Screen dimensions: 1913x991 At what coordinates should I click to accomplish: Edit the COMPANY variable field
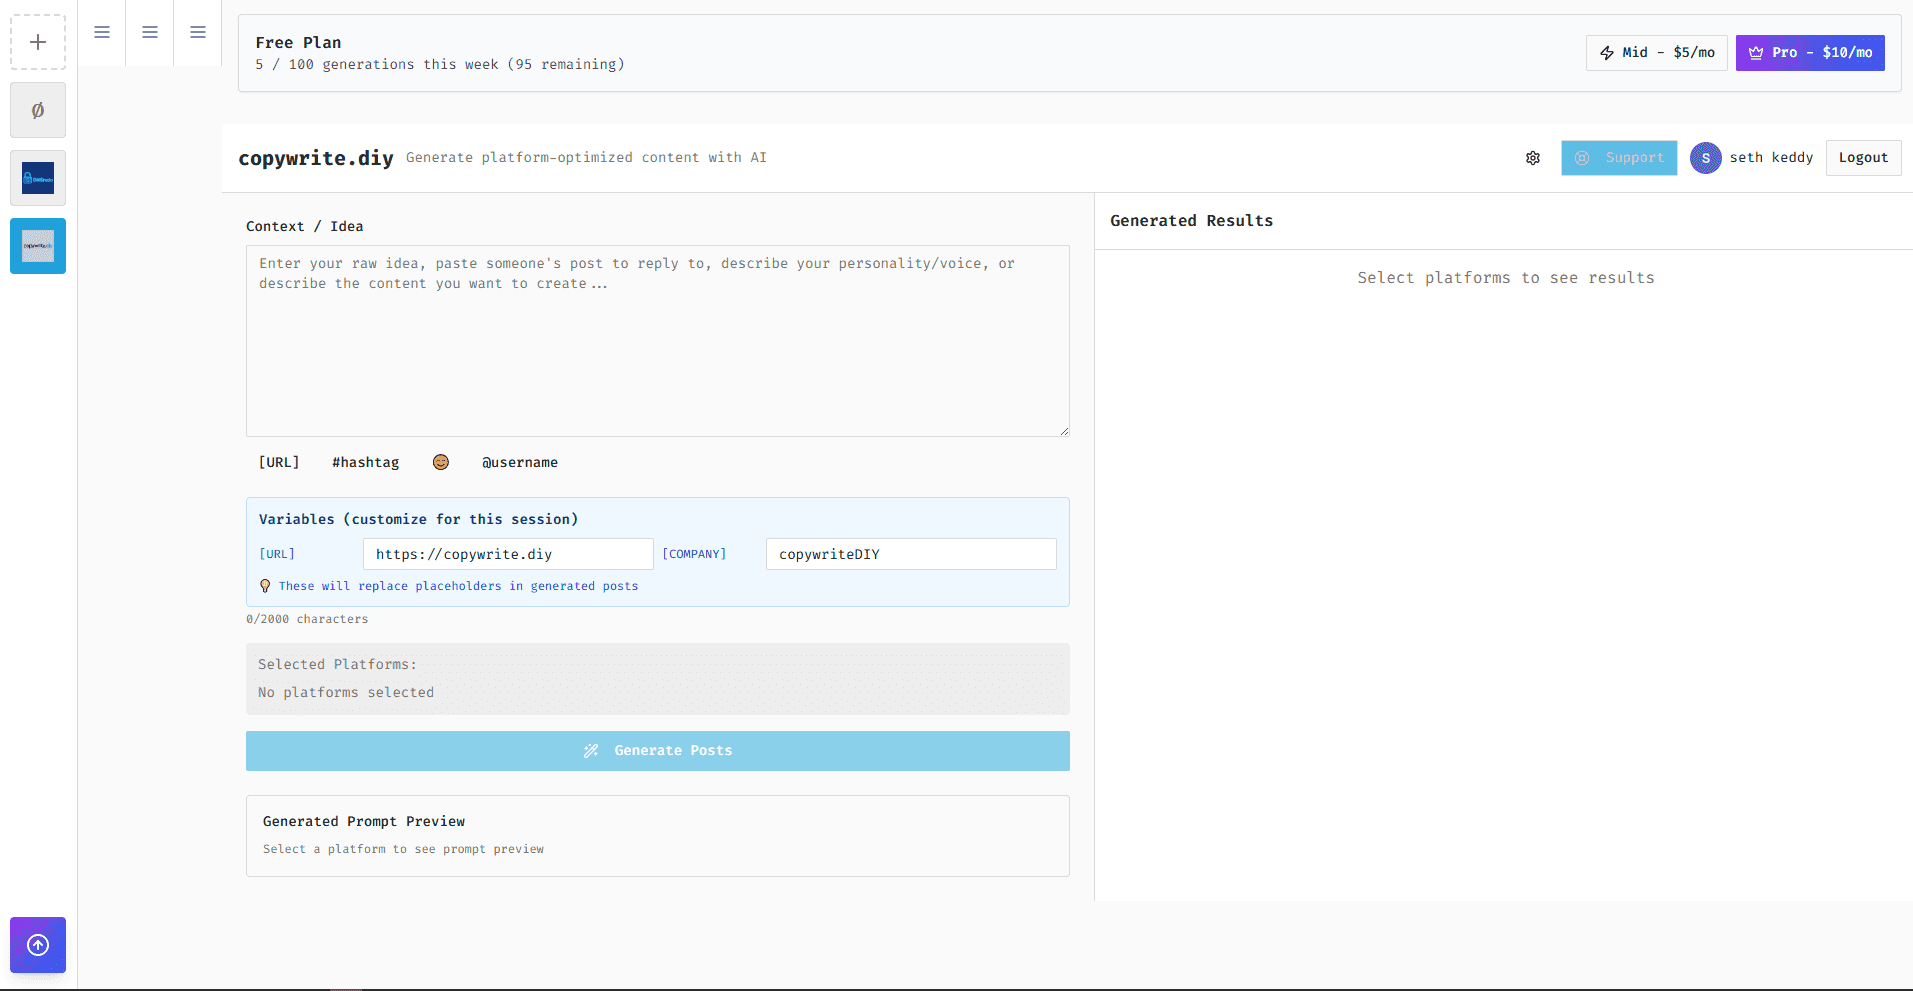click(911, 554)
